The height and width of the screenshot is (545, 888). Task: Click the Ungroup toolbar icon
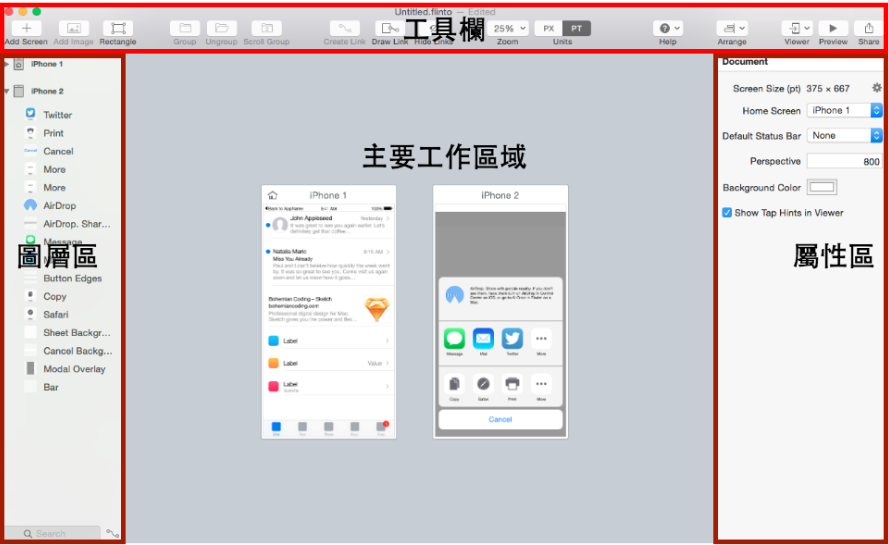[x=221, y=28]
